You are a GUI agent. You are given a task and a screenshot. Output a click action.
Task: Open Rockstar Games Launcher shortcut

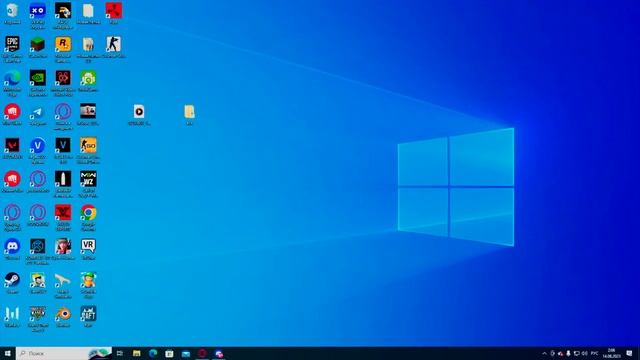[63, 44]
